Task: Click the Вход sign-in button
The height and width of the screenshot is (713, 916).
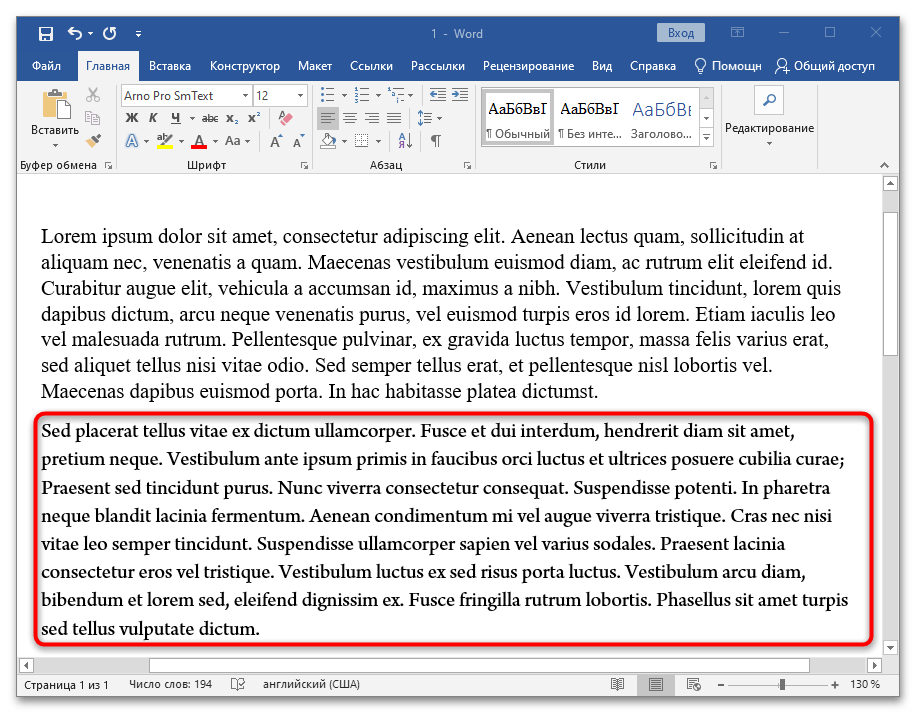Action: click(681, 33)
